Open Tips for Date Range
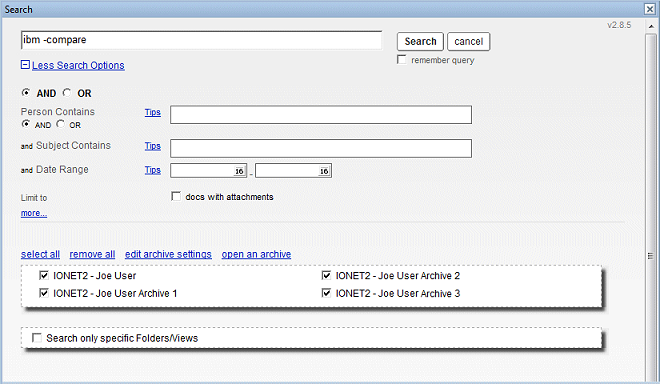Viewport: 660px width, 384px height. point(153,170)
